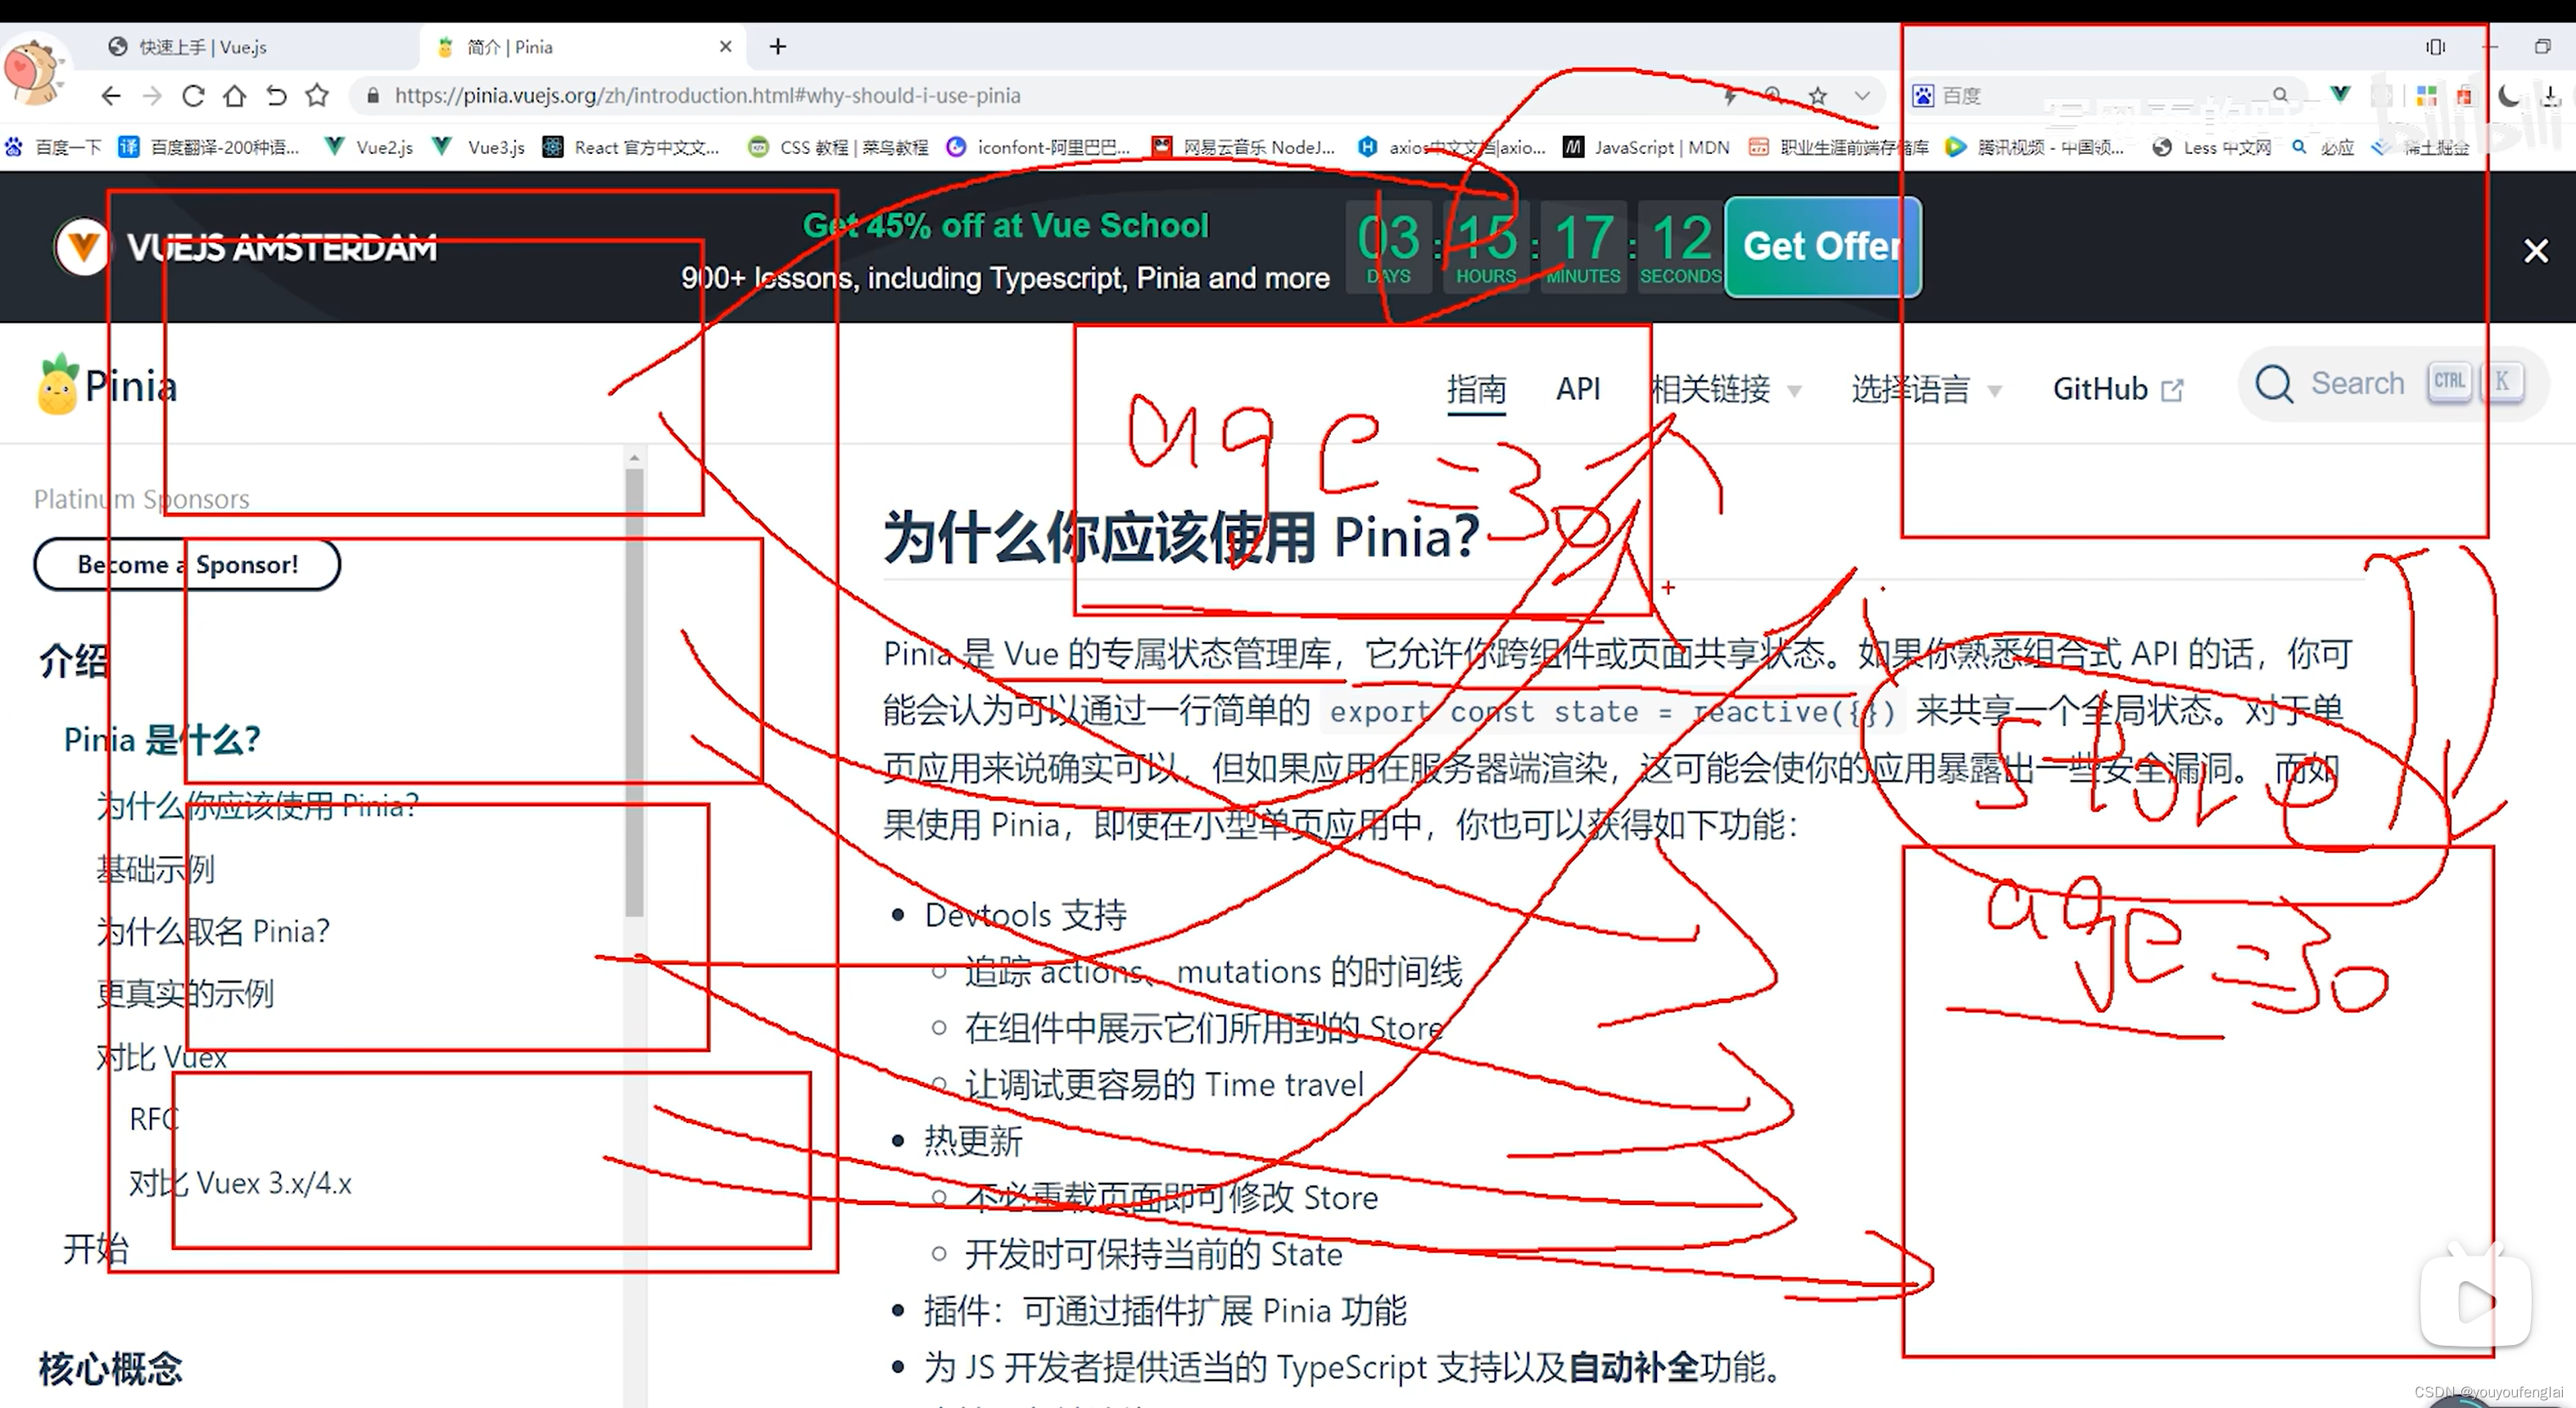Bookmark the page with the toolbar star left of the address bar

click(317, 96)
